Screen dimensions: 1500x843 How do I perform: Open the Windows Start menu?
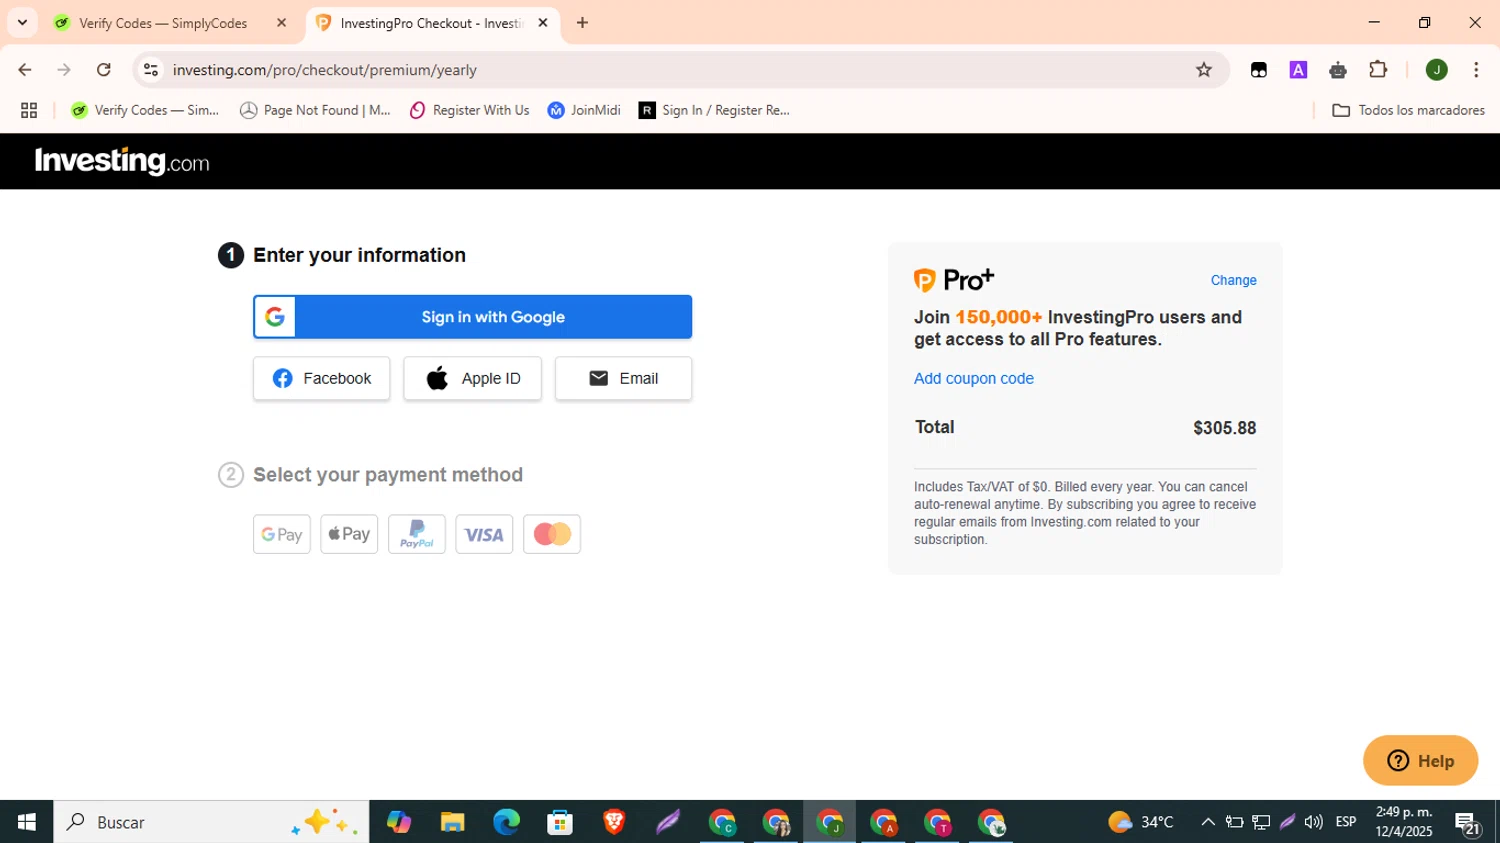click(27, 822)
